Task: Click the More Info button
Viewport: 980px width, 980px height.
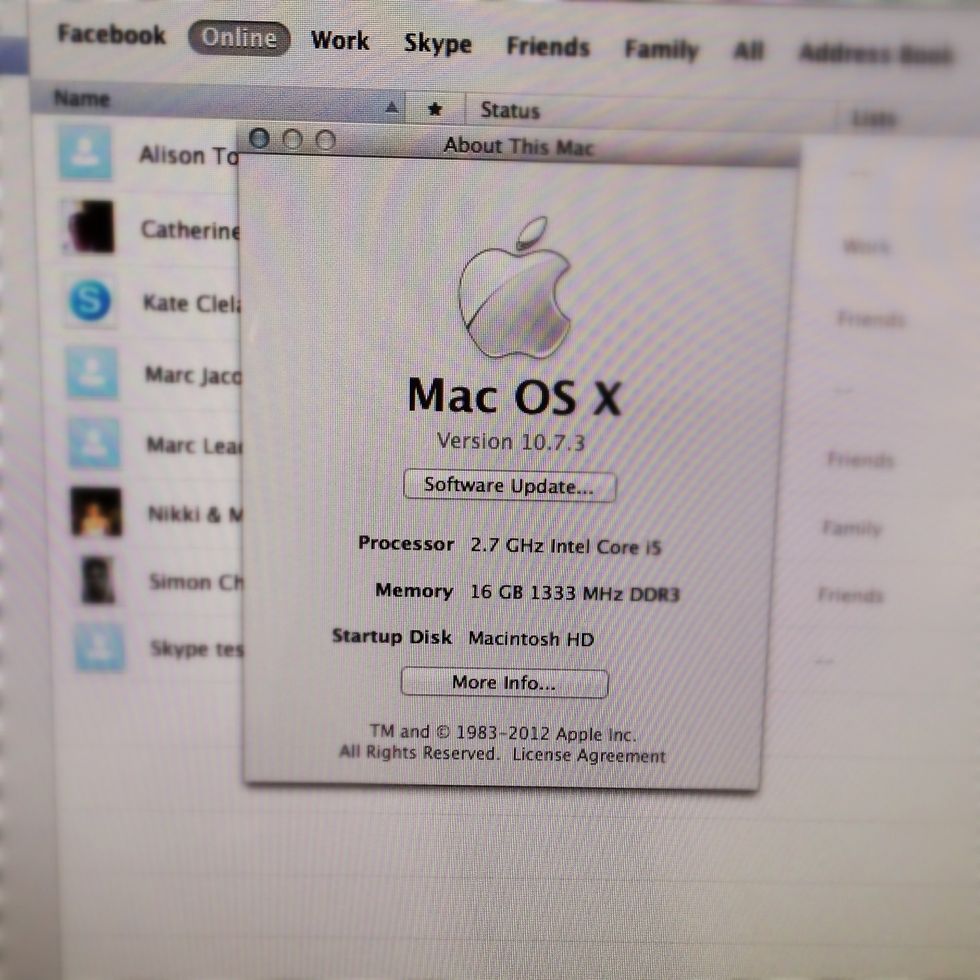Action: 504,682
